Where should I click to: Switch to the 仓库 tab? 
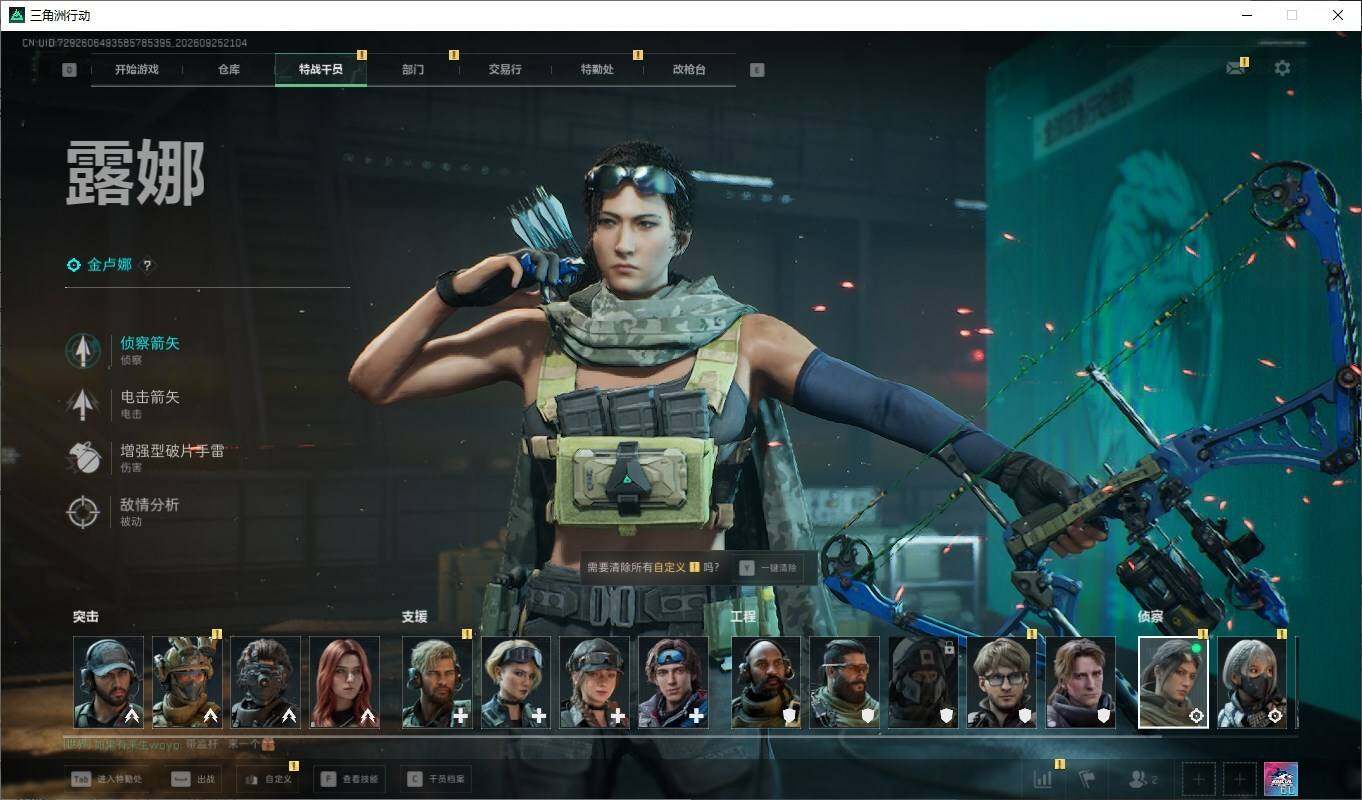click(x=229, y=70)
